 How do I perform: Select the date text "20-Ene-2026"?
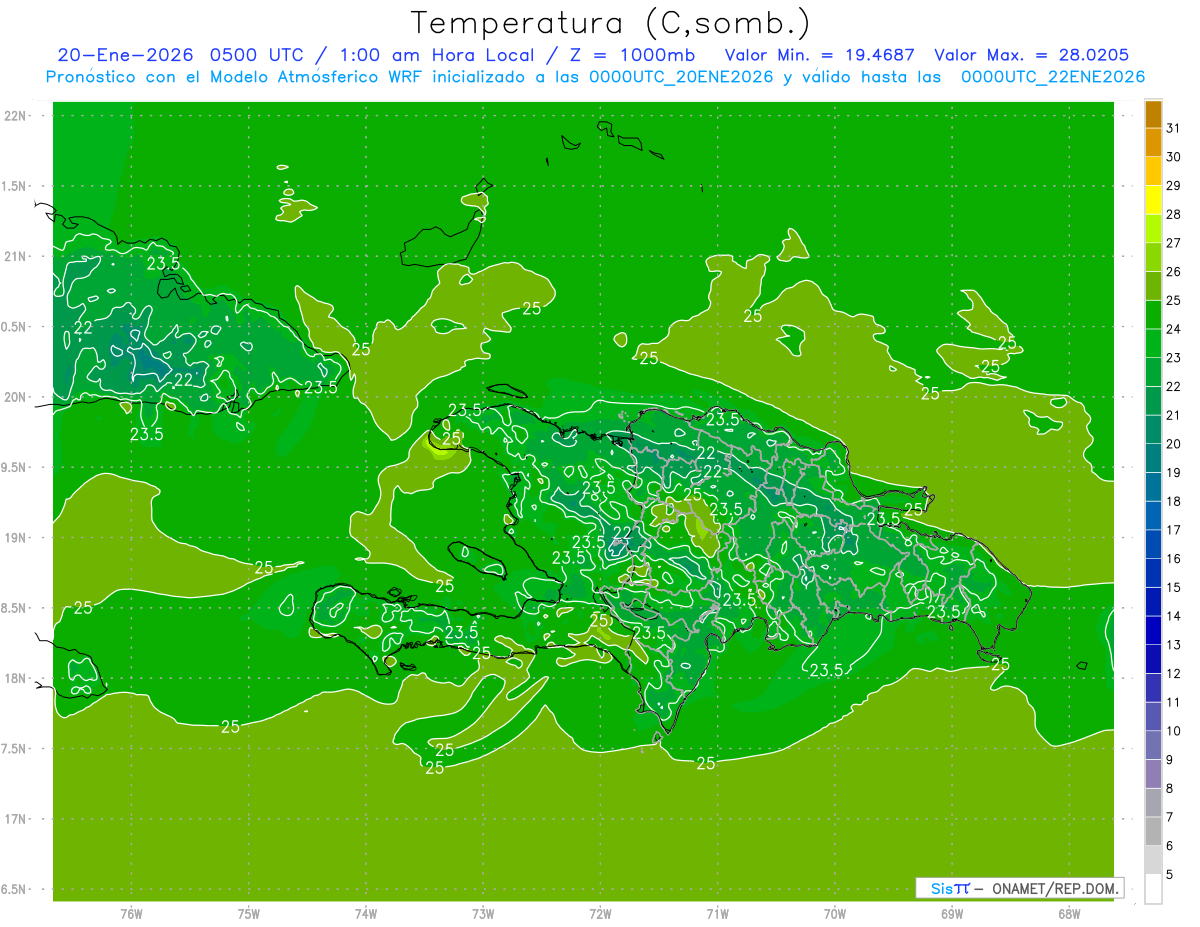123,55
